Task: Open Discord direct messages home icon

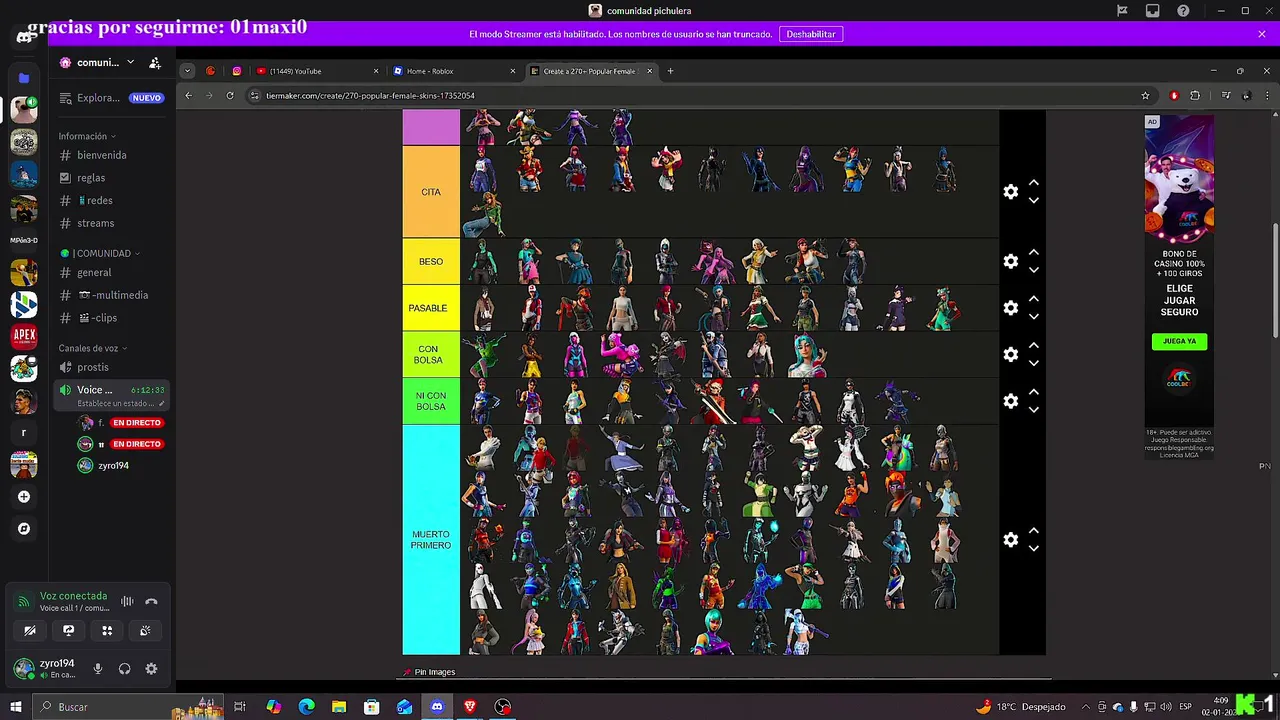Action: (24, 37)
